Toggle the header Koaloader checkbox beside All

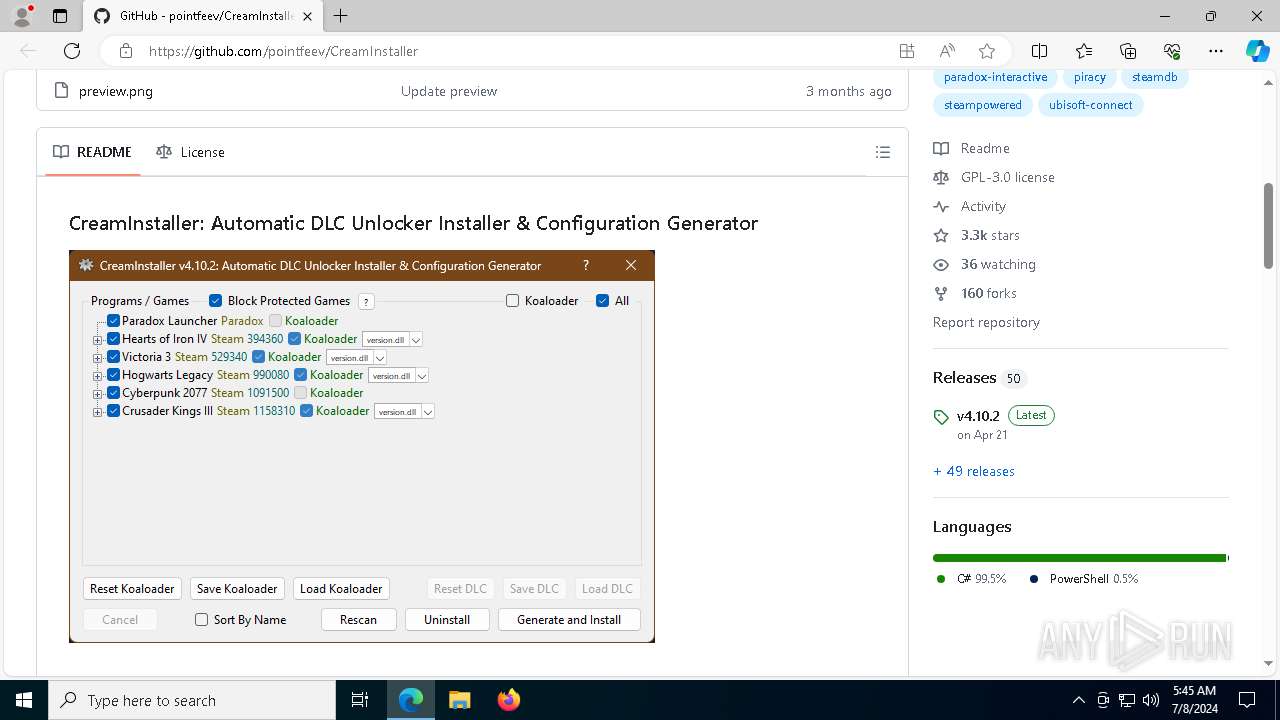coord(513,301)
